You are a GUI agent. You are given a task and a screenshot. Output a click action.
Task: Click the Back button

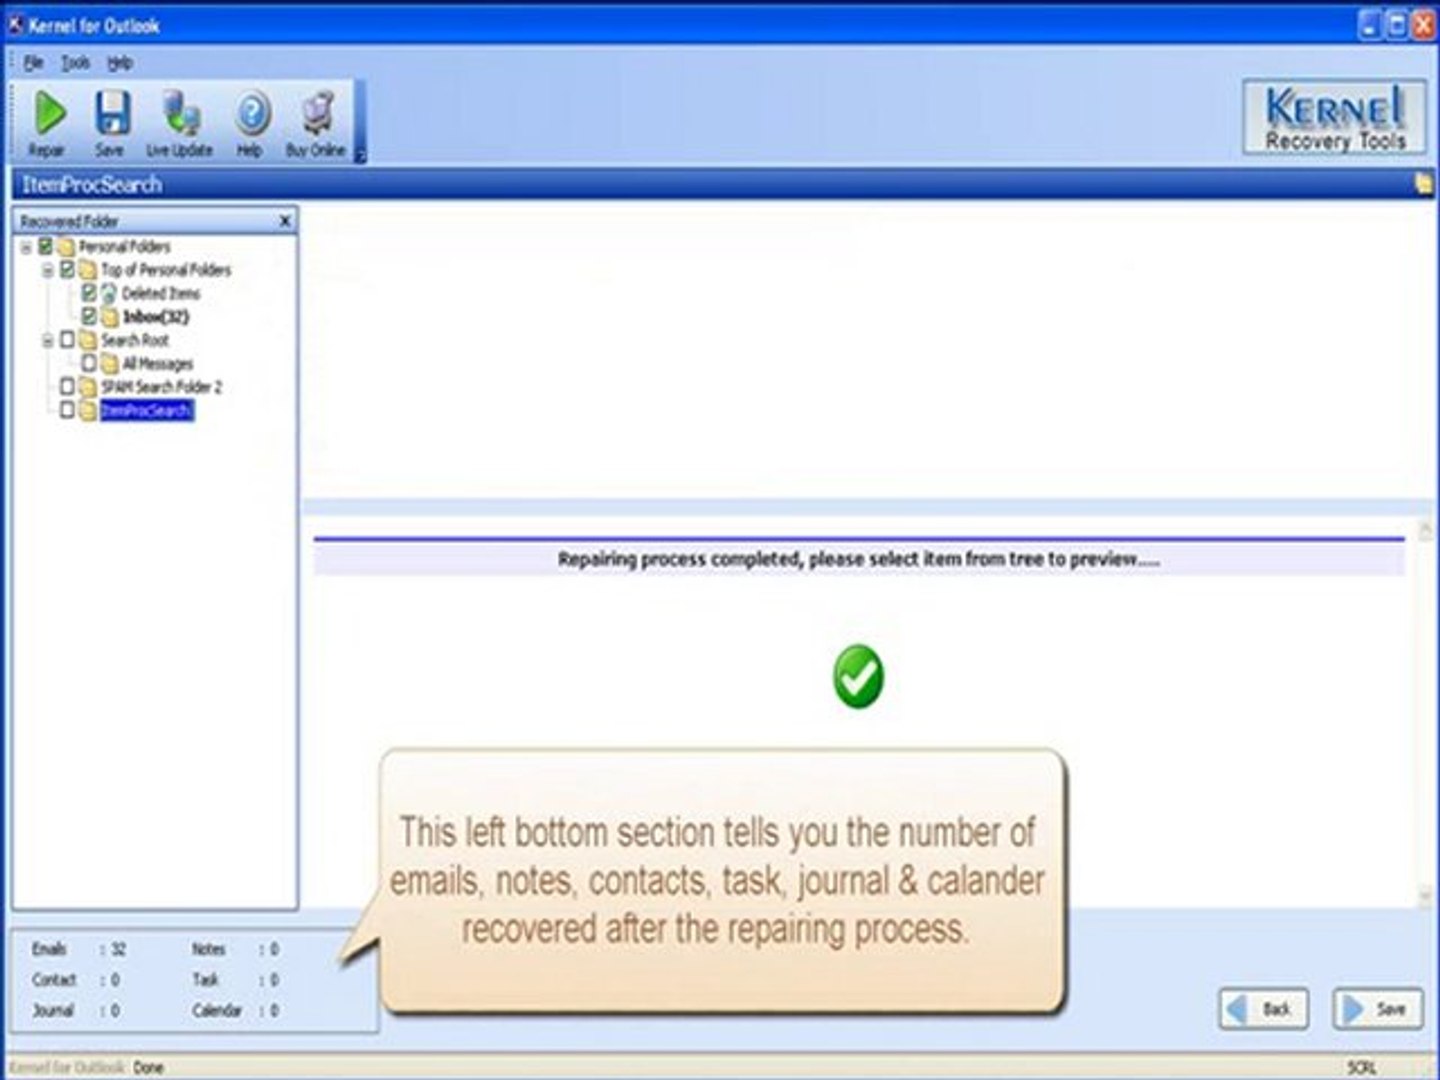(1262, 1009)
